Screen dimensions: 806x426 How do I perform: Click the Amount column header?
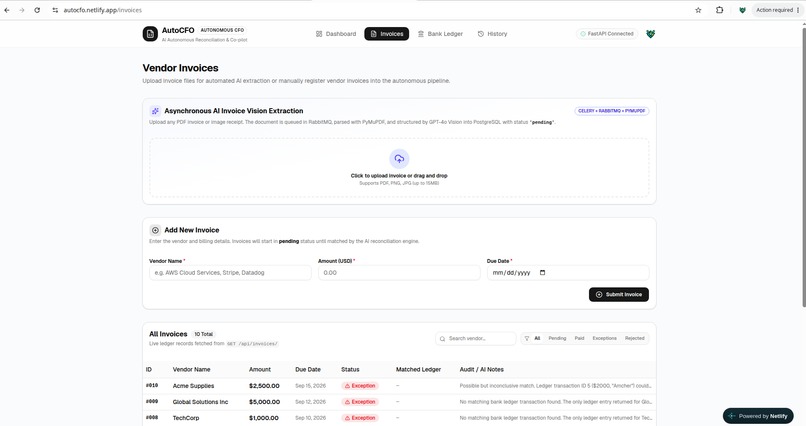tap(260, 369)
